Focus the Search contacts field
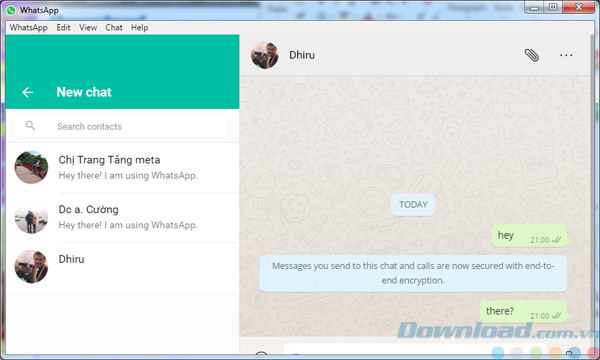 pyautogui.click(x=121, y=126)
